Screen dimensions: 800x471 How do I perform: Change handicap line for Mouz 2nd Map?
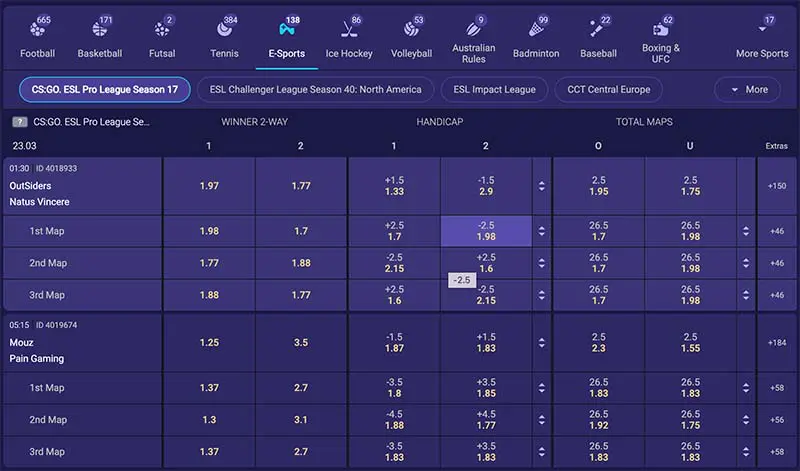(x=542, y=420)
